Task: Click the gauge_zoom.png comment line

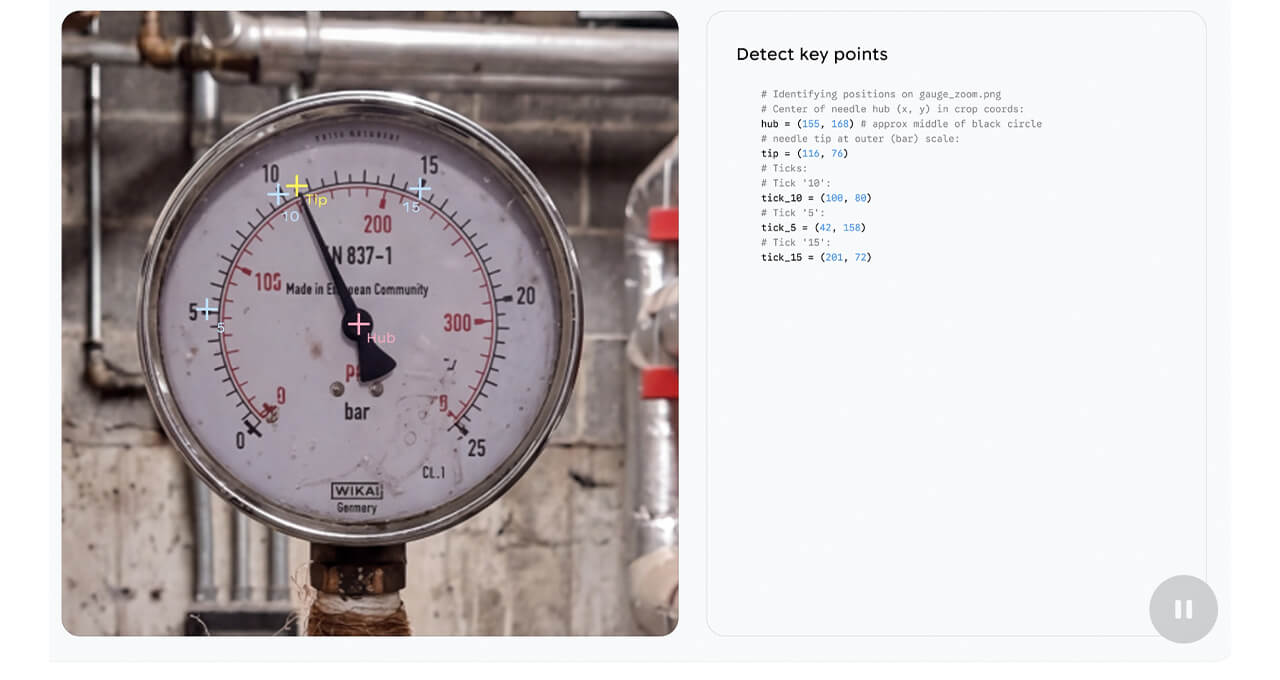Action: (x=880, y=94)
